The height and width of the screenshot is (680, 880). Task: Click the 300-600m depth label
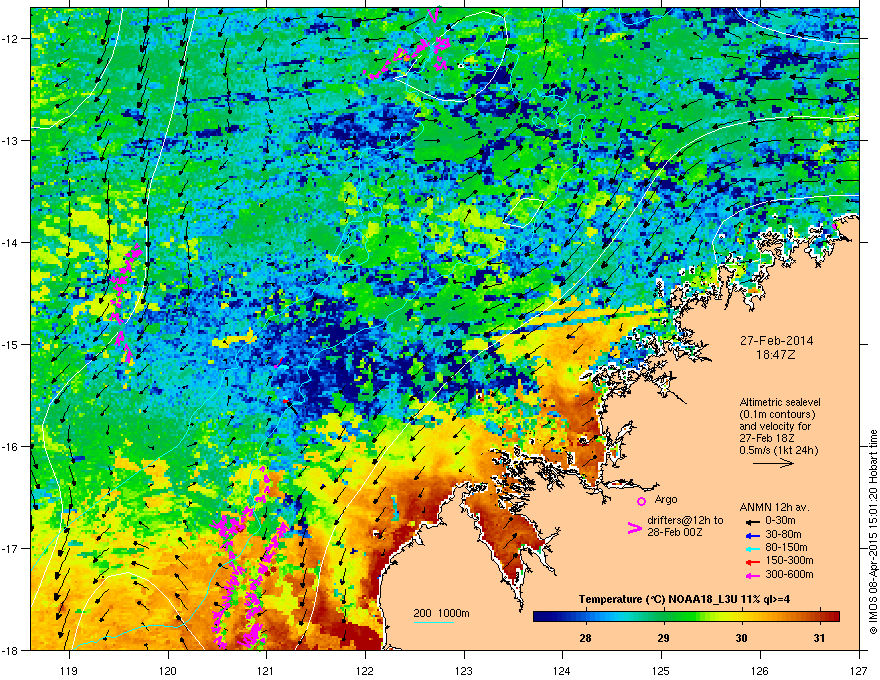click(x=789, y=575)
